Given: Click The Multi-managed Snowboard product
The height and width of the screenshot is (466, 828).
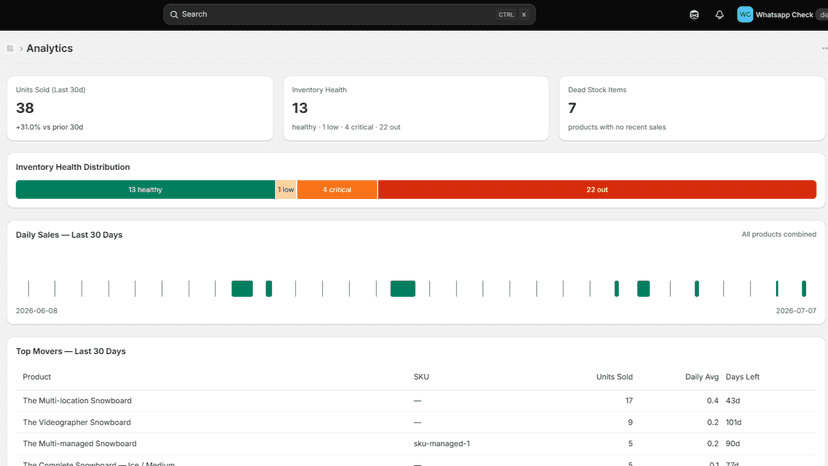Looking at the screenshot, I should pyautogui.click(x=80, y=443).
